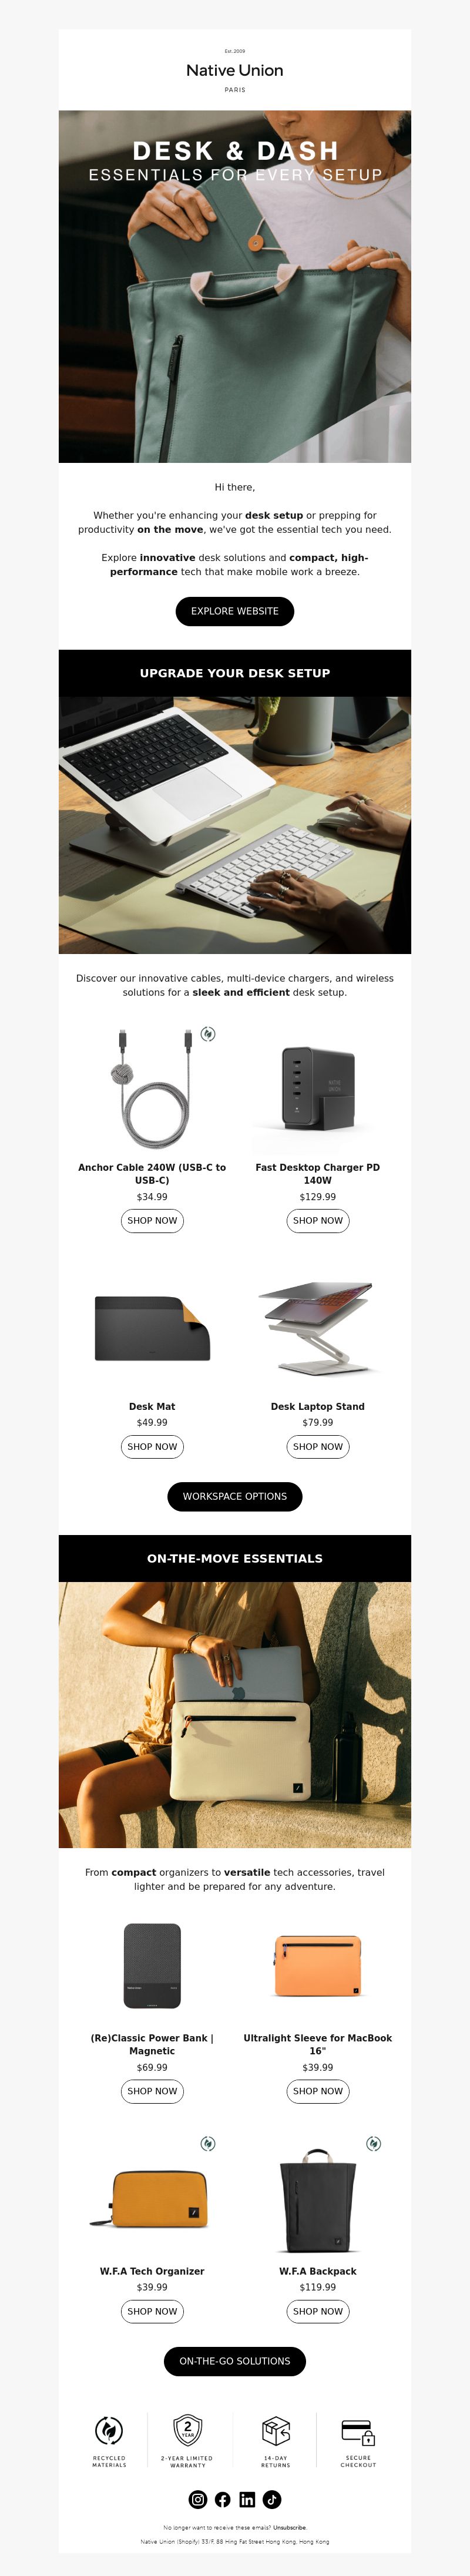Open the TikTok social icon

click(x=272, y=2499)
